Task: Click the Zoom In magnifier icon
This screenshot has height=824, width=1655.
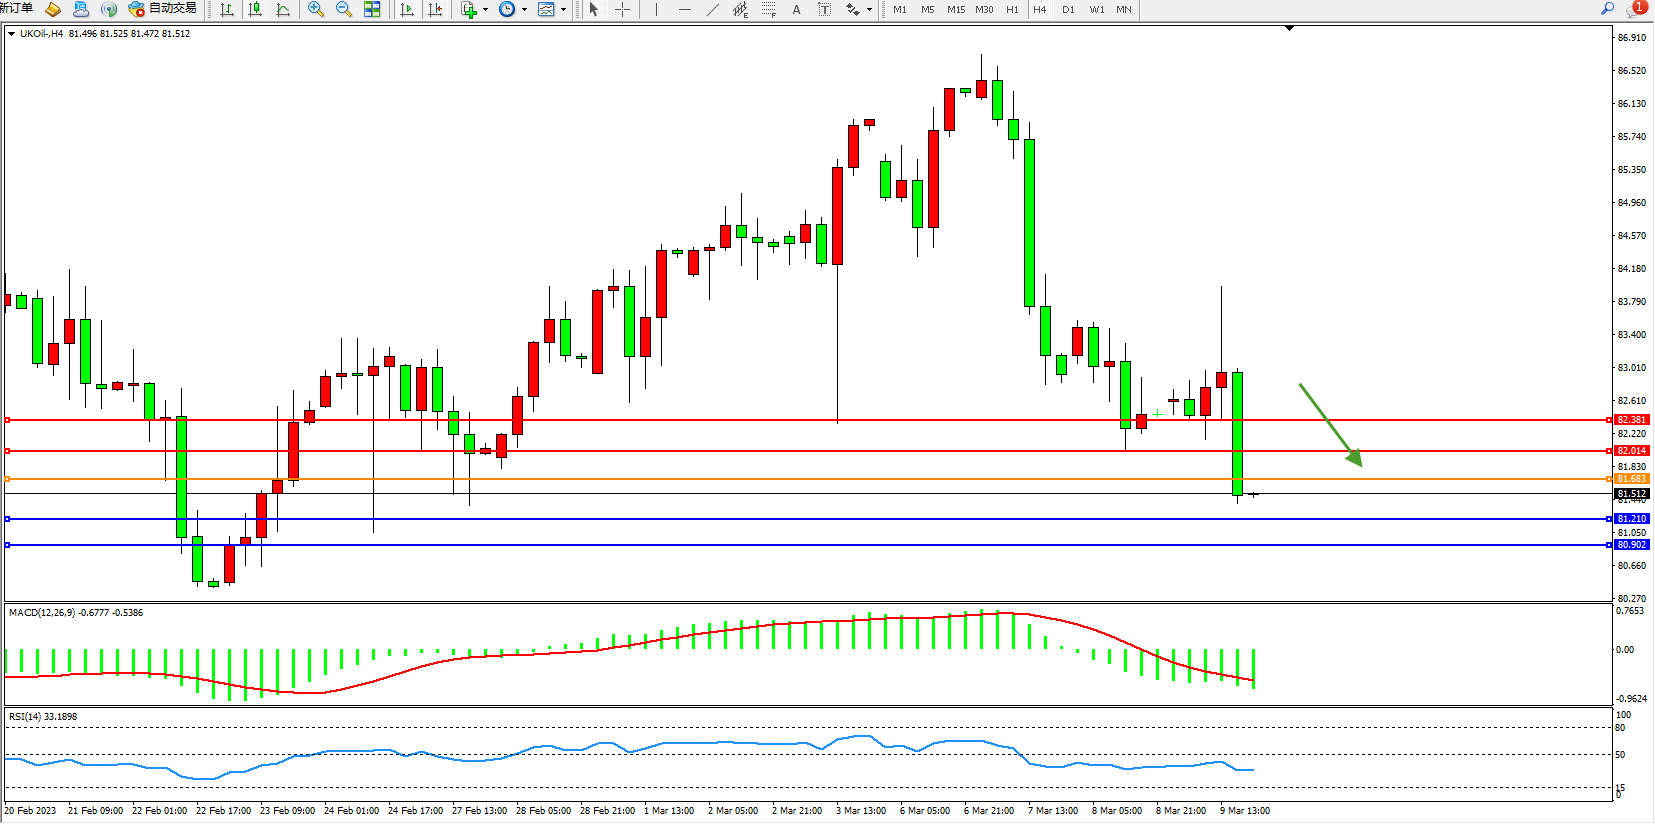Action: point(316,9)
